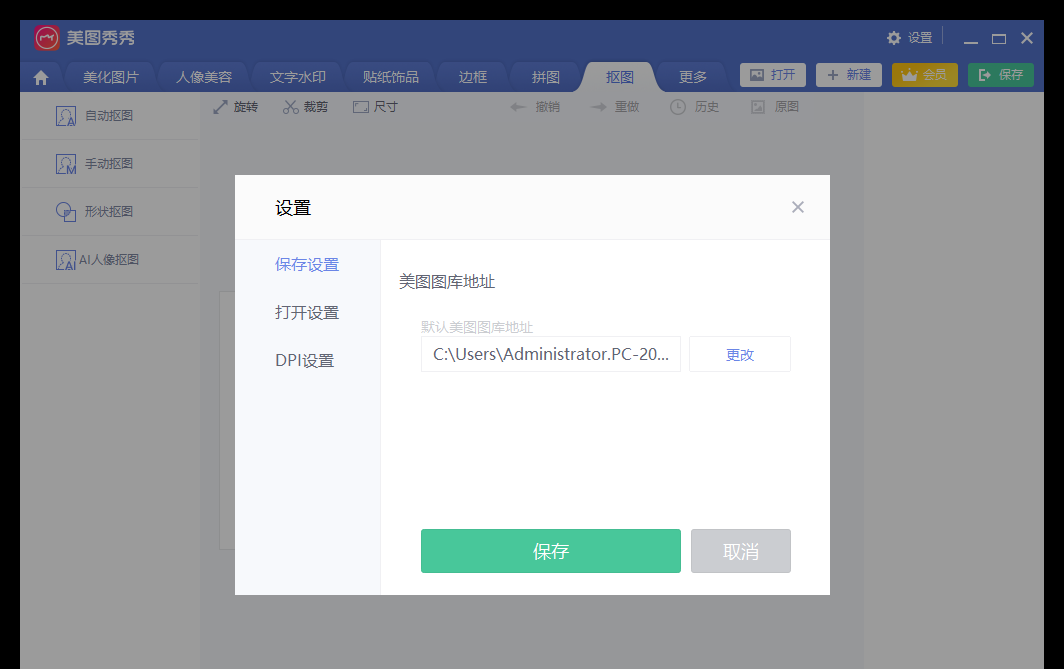Click the 裁剪 crop tool
The height and width of the screenshot is (669, 1064).
click(305, 107)
